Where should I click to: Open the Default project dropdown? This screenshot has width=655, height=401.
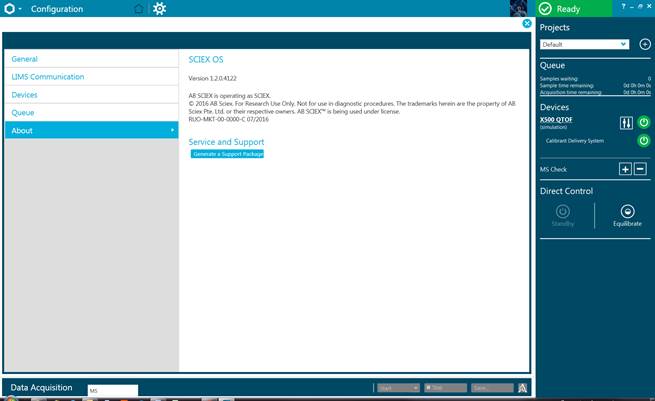[584, 44]
